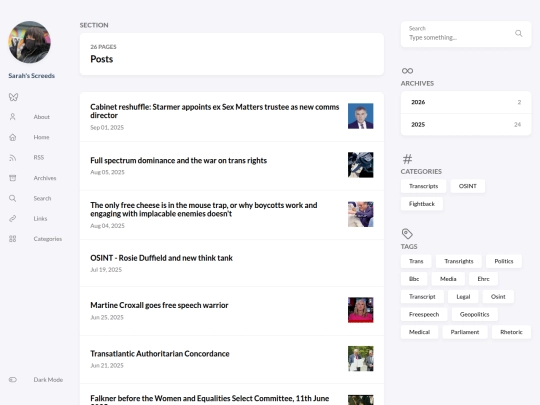Select the Media tag
Screen dimensions: 540x405
coord(448,279)
